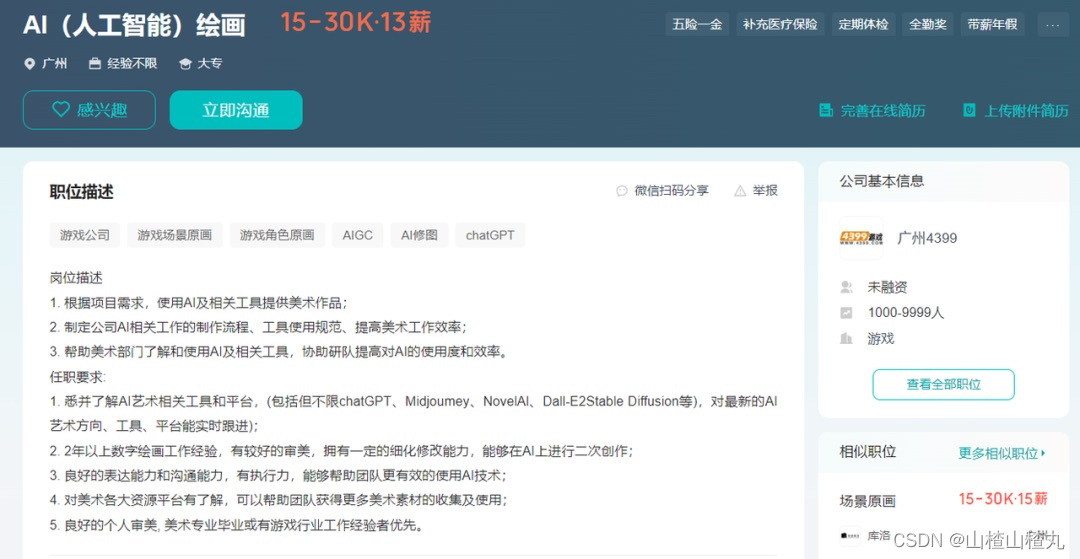
Task: Click the graduation cap icon next to 大专
Action: (185, 64)
